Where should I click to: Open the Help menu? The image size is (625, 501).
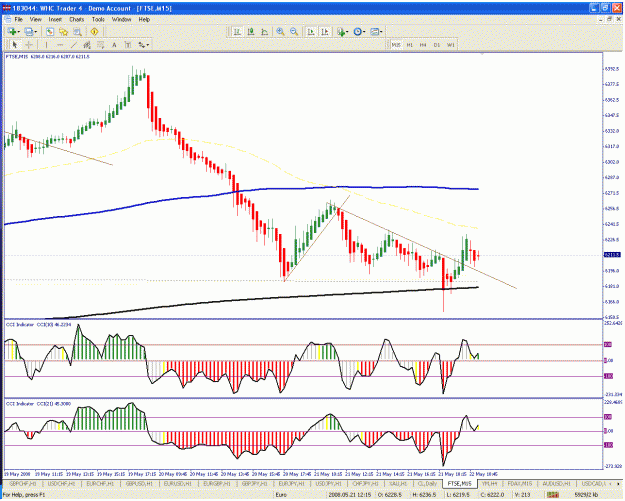[144, 19]
